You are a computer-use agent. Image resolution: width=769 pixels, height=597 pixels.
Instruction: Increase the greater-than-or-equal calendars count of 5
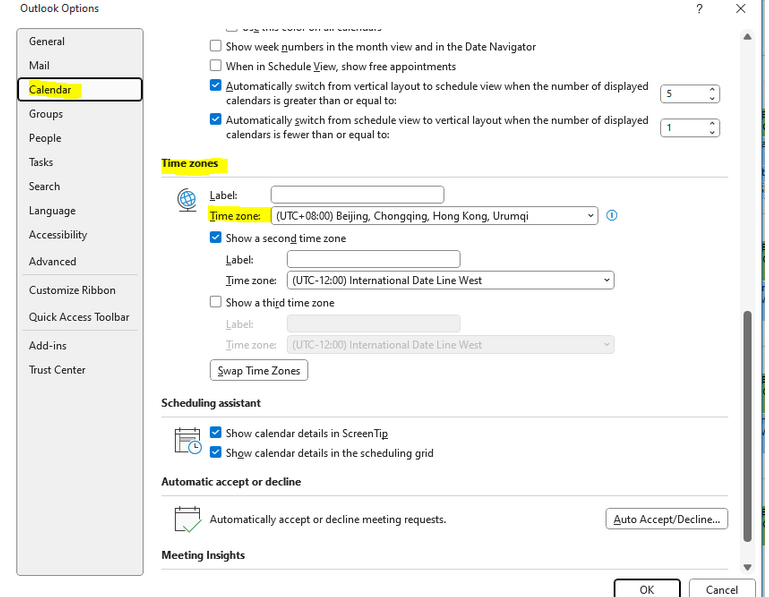coord(712,89)
